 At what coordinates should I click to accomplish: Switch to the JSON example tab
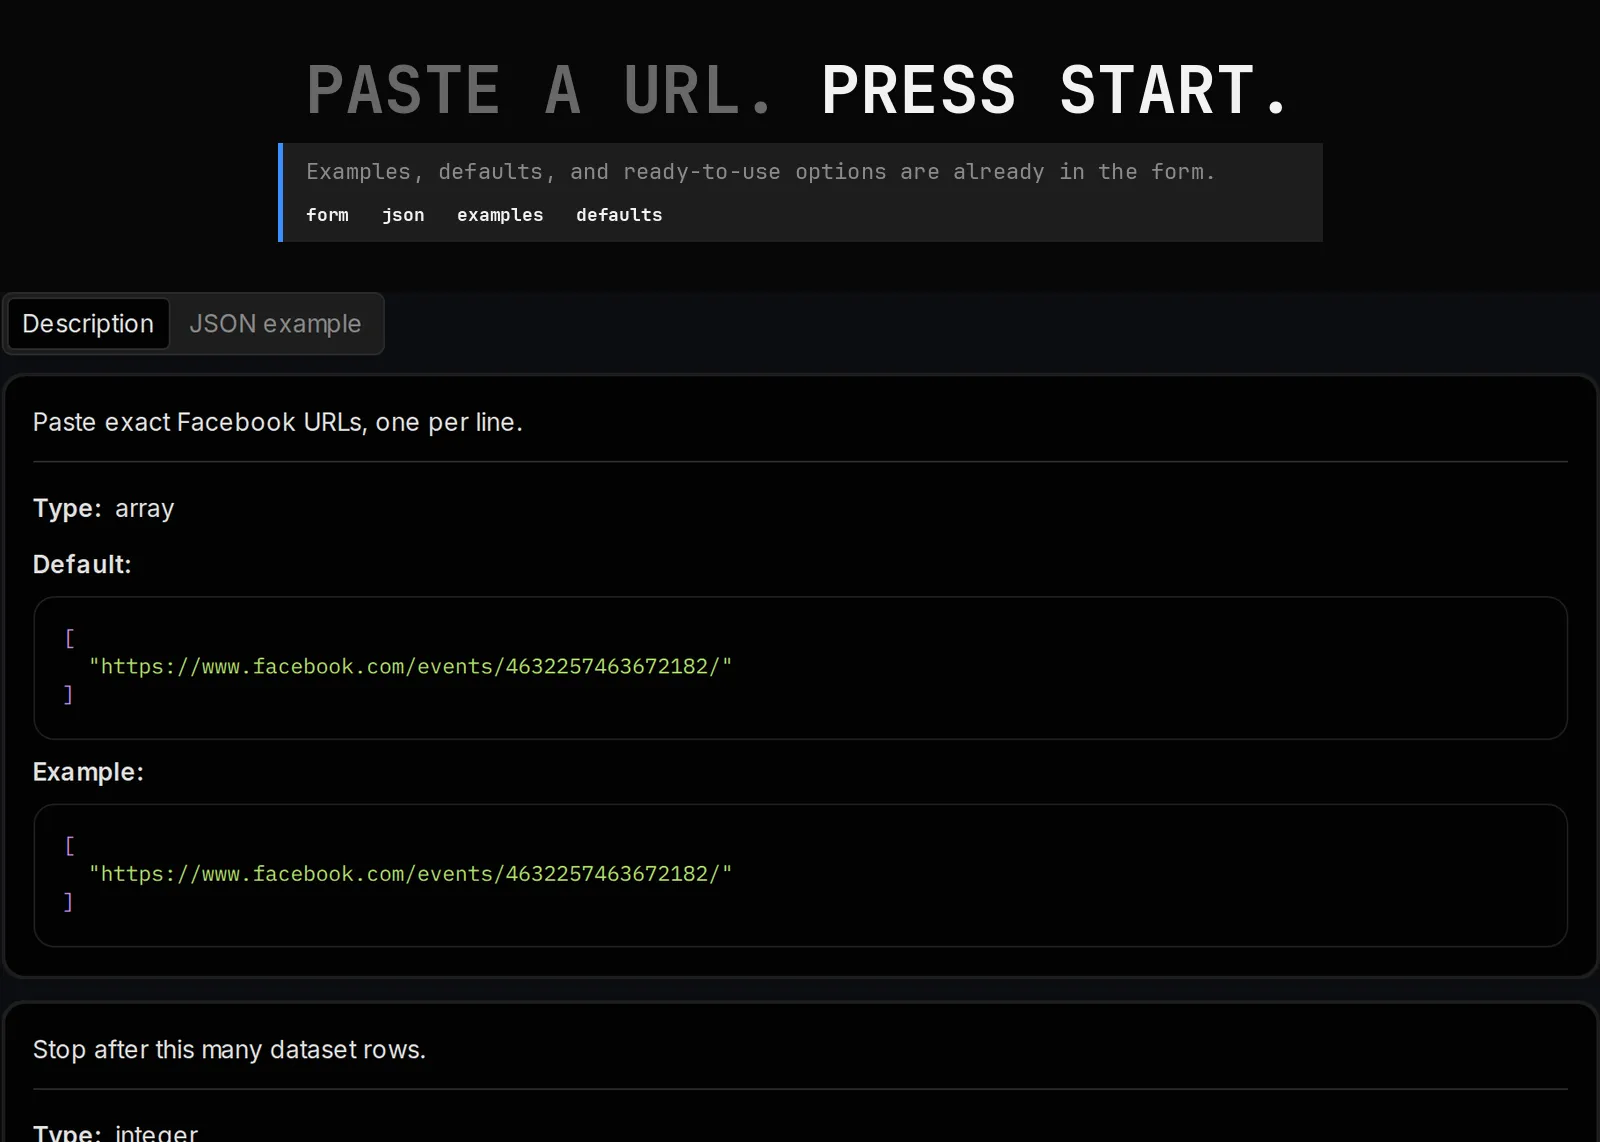coord(275,324)
